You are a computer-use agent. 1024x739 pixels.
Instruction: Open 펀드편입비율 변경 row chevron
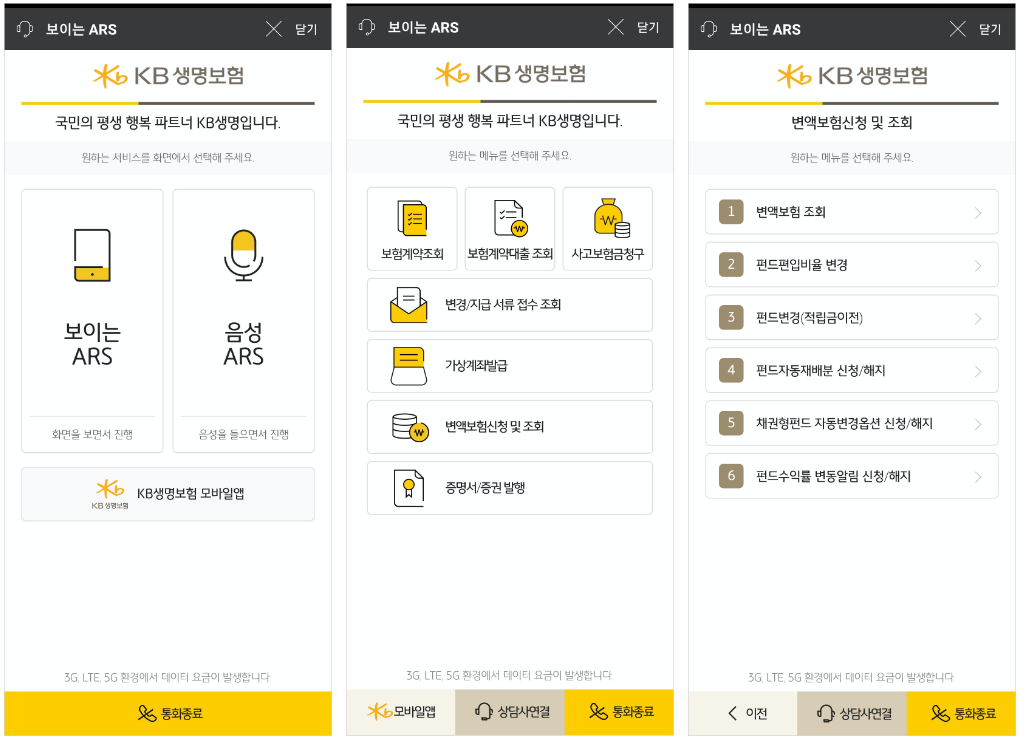pyautogui.click(x=978, y=266)
